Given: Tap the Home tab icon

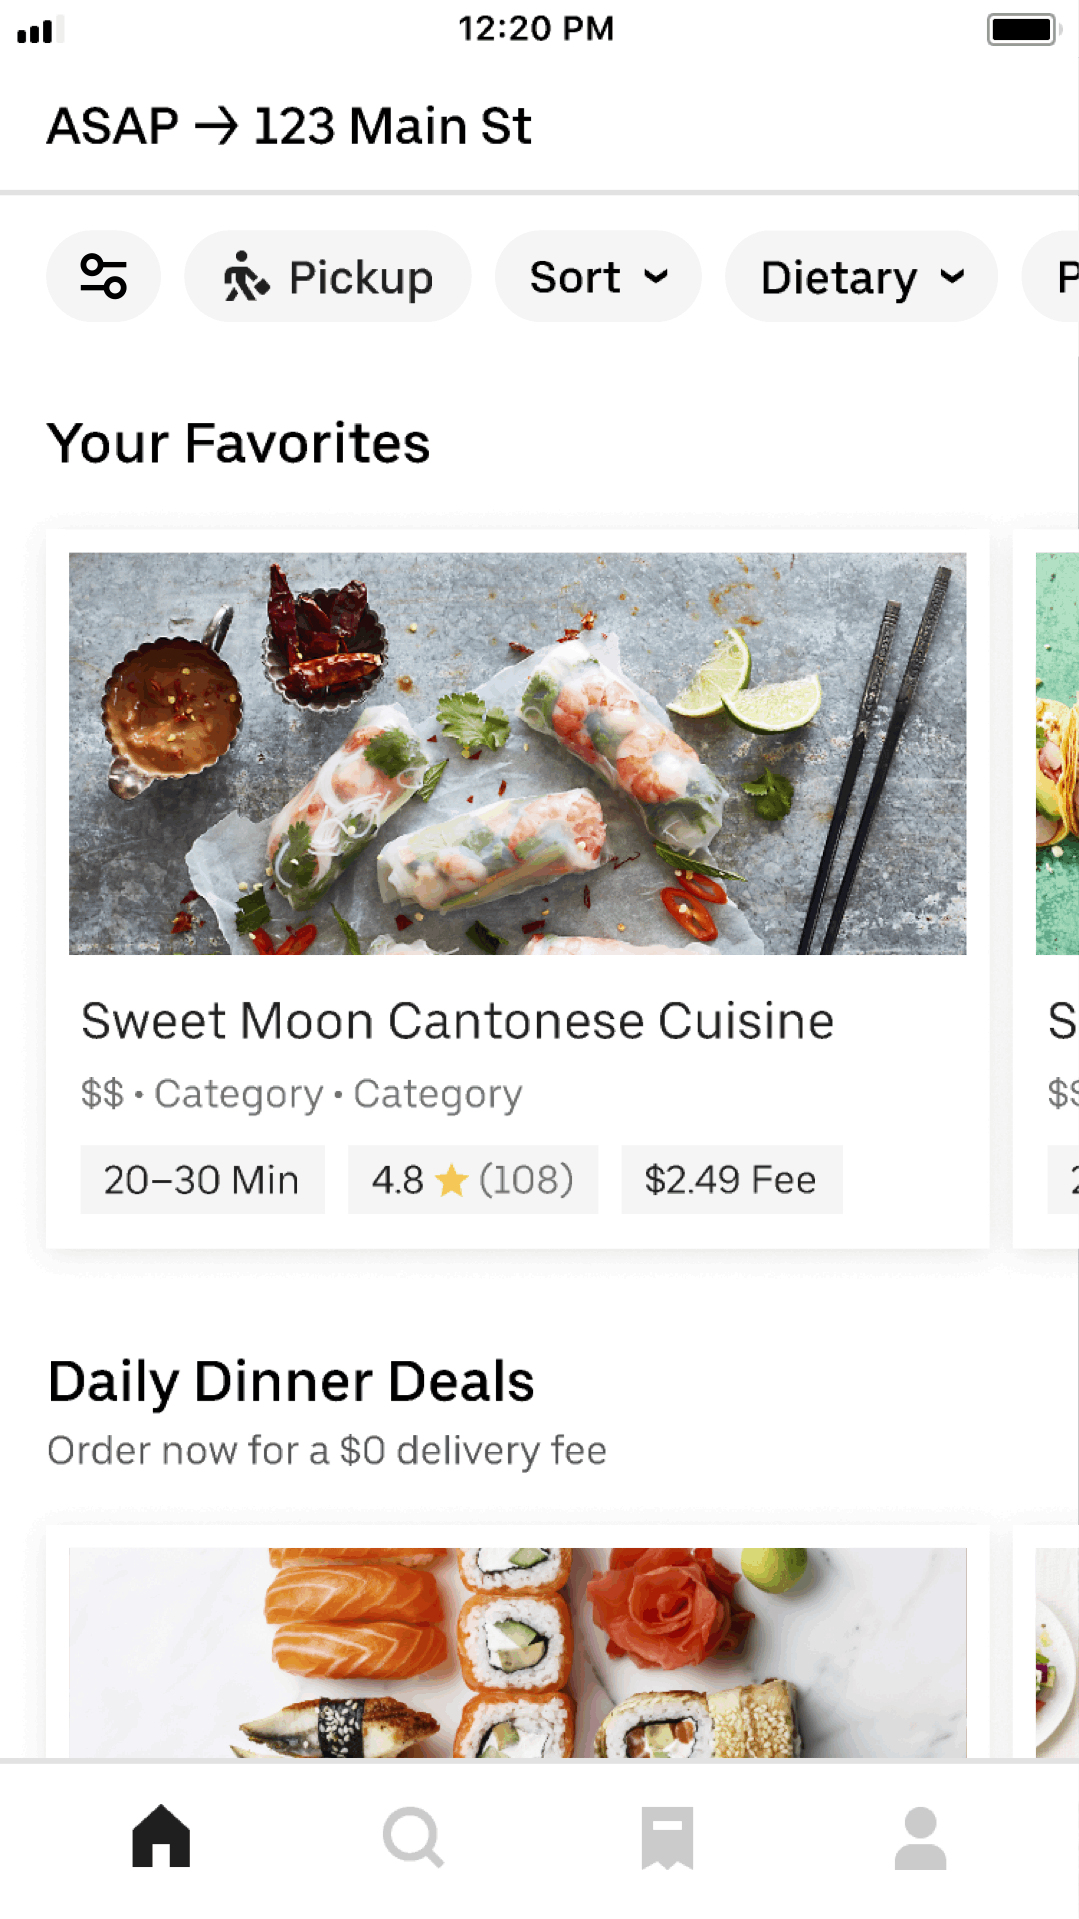Looking at the screenshot, I should (161, 1836).
